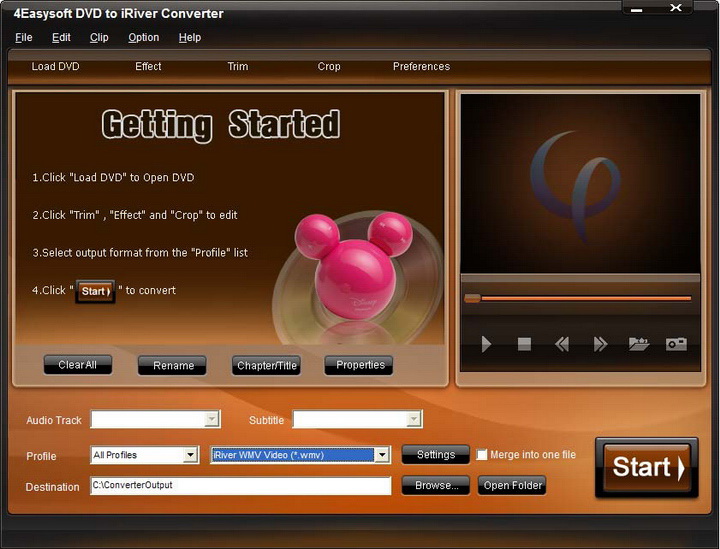
Task: Click the Settings button
Action: pyautogui.click(x=436, y=454)
